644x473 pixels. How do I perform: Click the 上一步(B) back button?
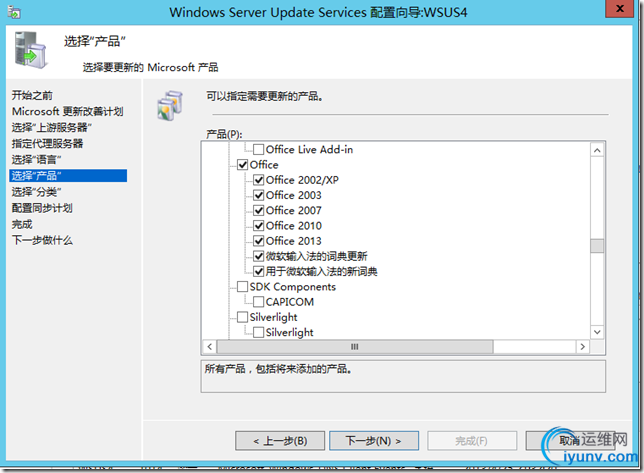280,441
